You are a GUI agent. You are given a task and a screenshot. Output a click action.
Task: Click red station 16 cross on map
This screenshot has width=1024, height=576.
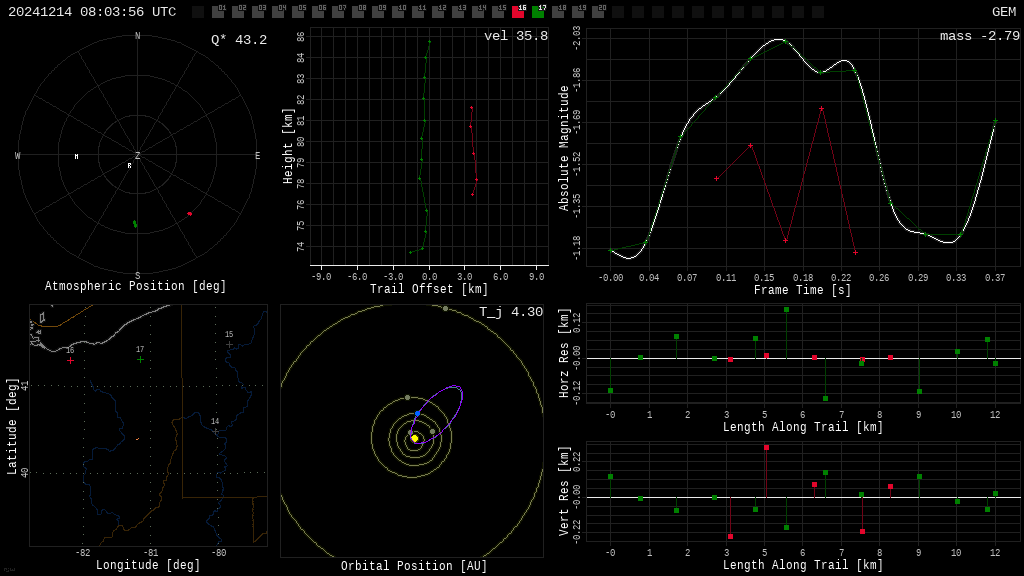(70, 360)
